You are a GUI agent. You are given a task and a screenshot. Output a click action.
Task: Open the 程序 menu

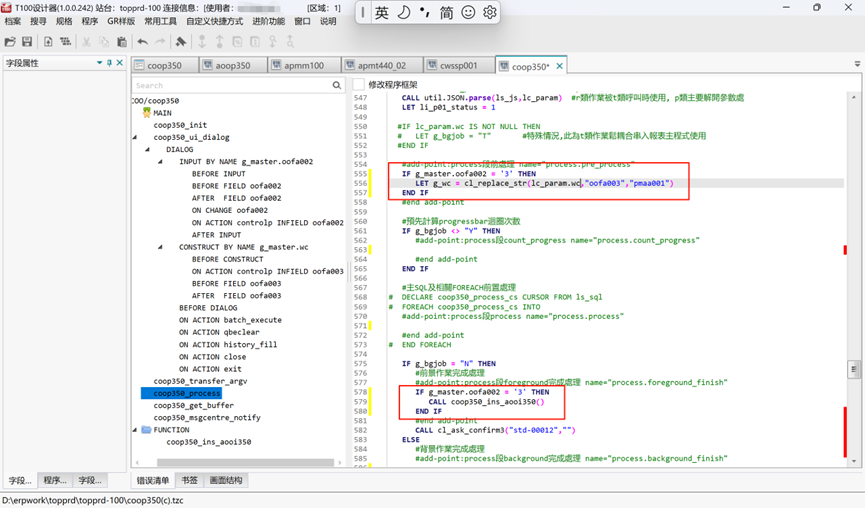click(89, 22)
